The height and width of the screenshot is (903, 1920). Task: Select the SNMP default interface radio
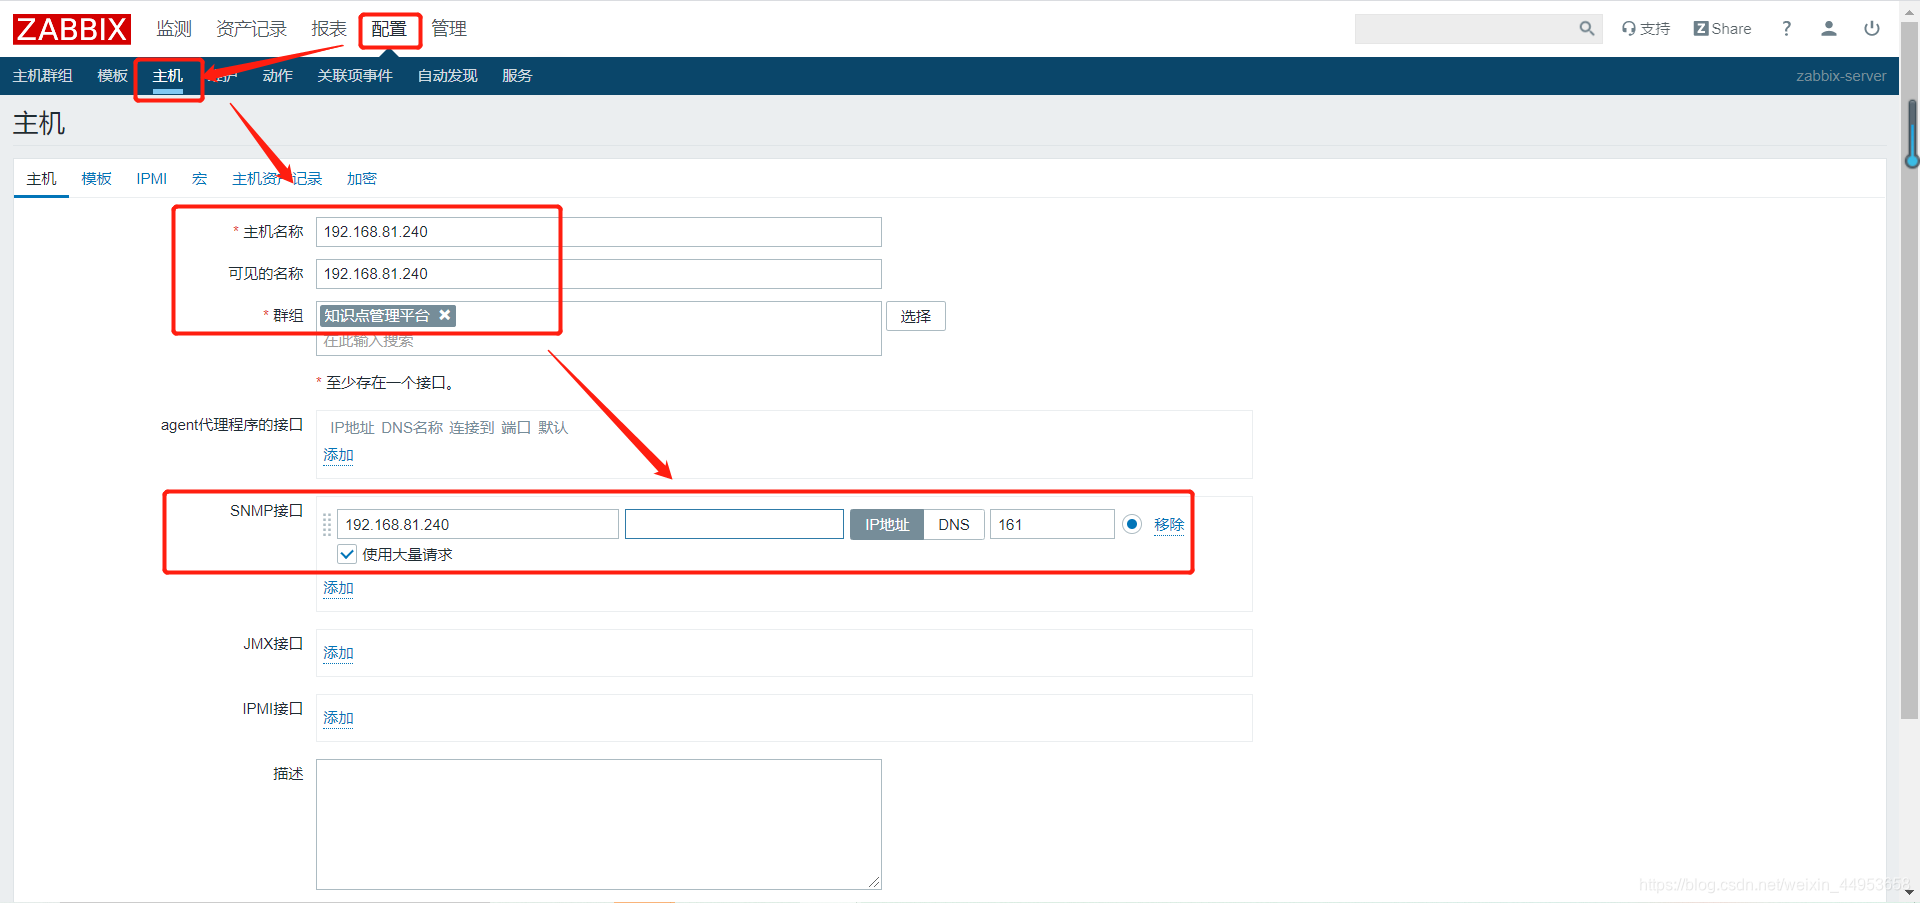1132,524
